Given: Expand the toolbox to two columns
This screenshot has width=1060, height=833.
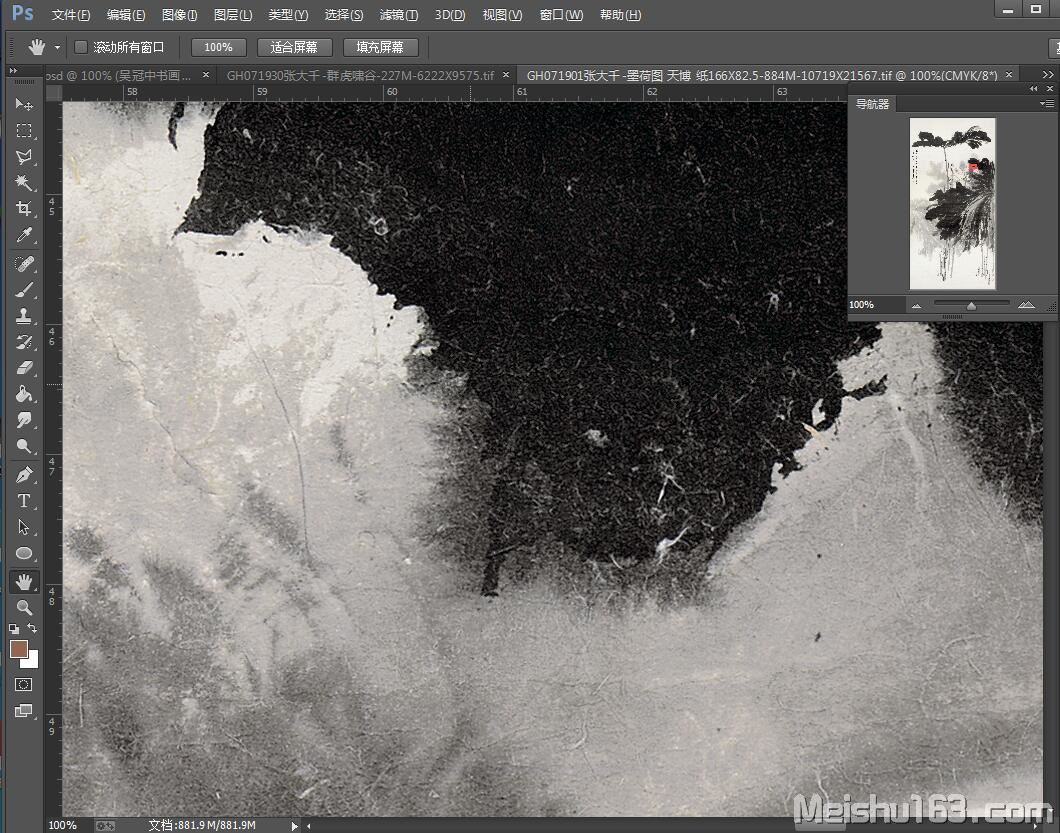Looking at the screenshot, I should click(13, 71).
